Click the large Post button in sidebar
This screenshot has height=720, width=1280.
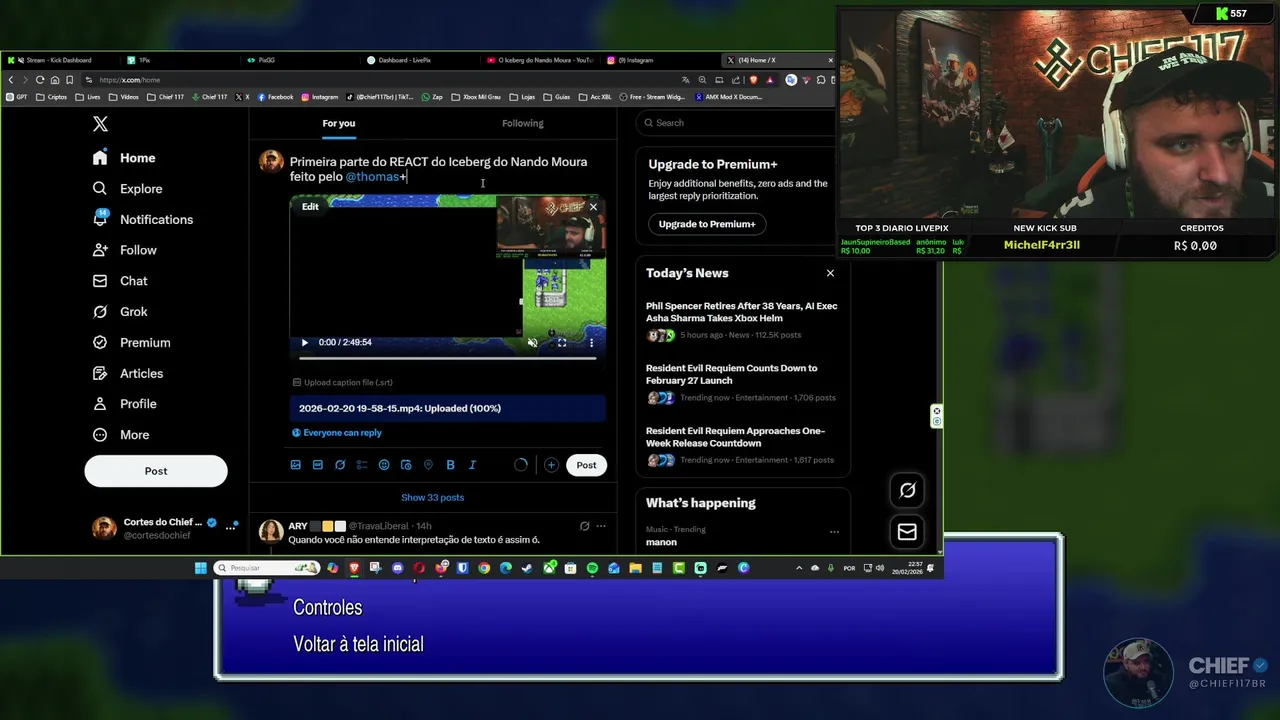coord(156,471)
